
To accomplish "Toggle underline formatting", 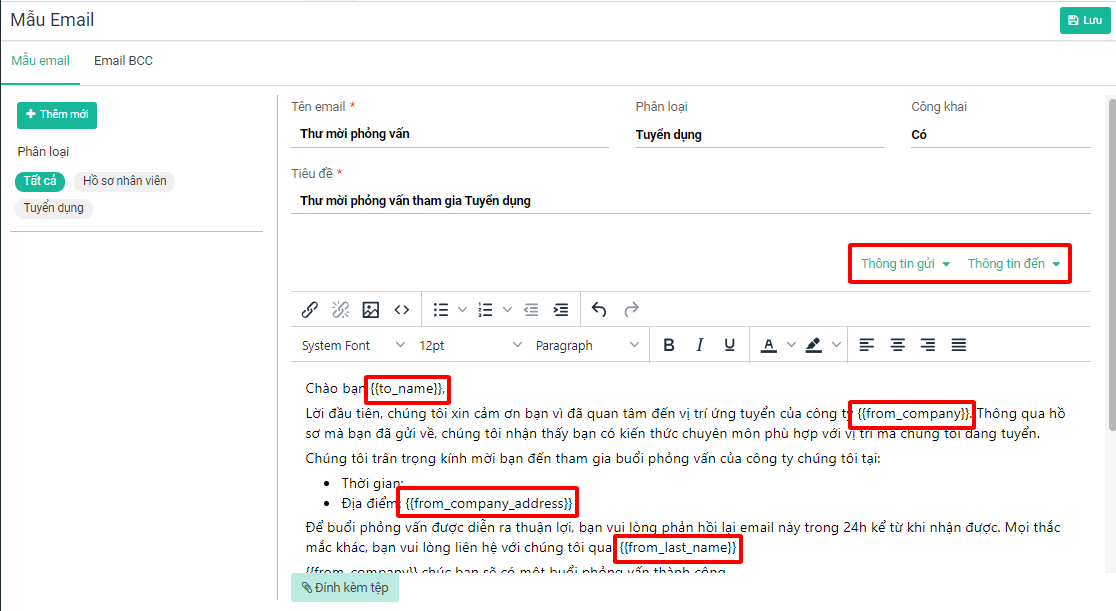I will click(730, 345).
